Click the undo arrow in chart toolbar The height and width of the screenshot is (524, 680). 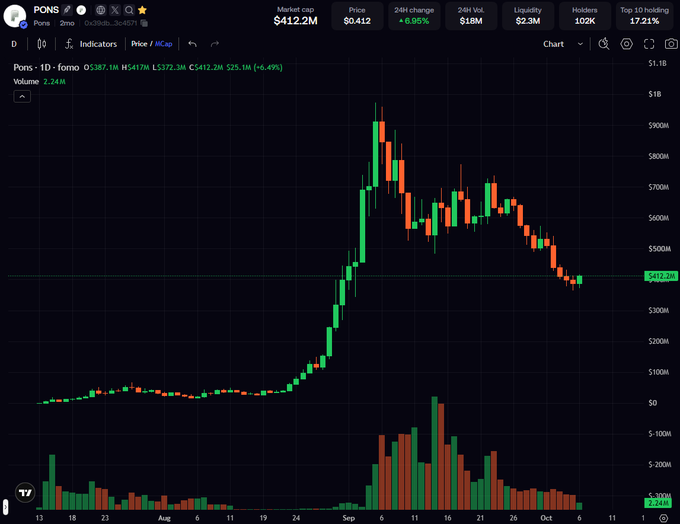193,44
